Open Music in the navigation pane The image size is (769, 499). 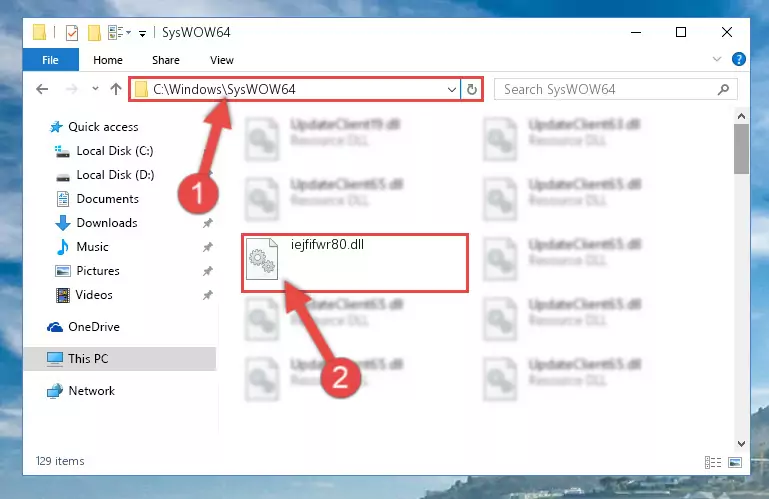point(92,247)
